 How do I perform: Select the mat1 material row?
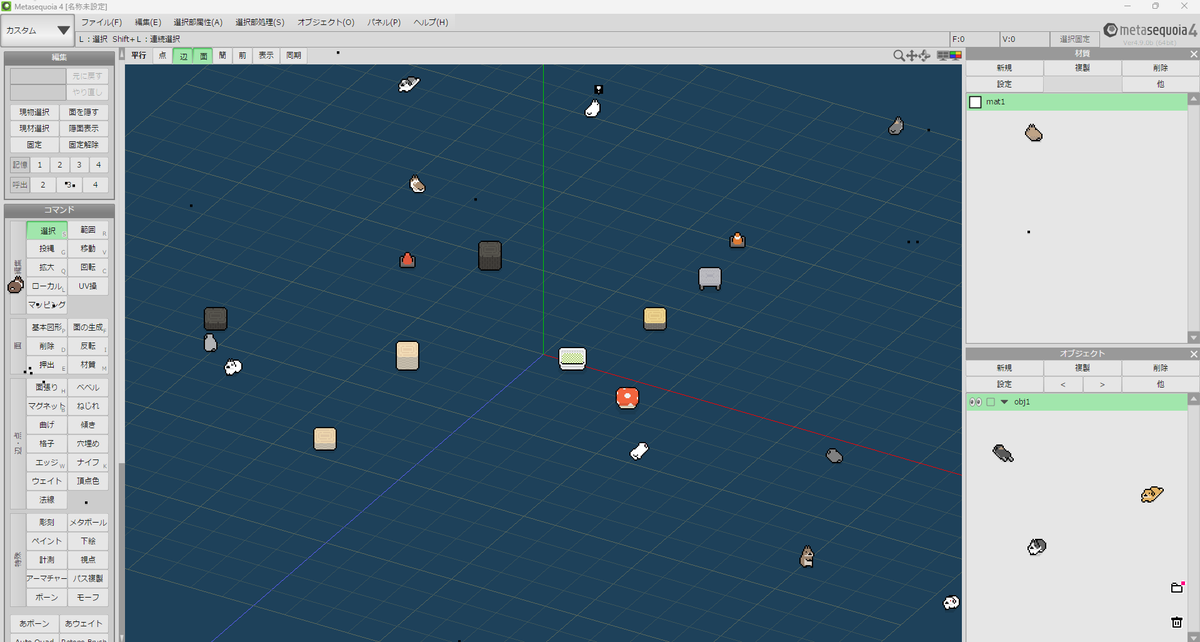click(x=1076, y=102)
